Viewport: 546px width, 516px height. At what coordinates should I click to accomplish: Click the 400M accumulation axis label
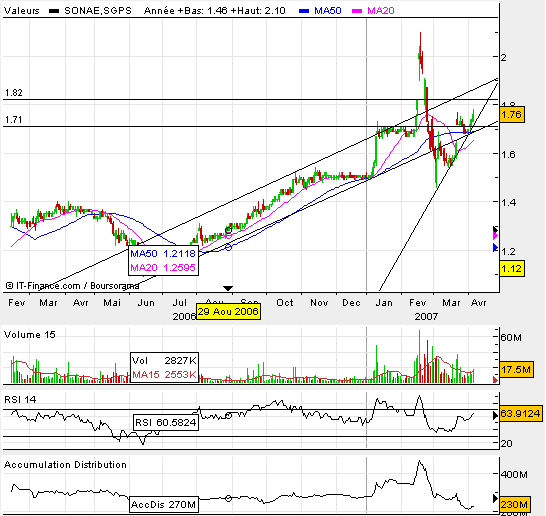click(x=514, y=475)
